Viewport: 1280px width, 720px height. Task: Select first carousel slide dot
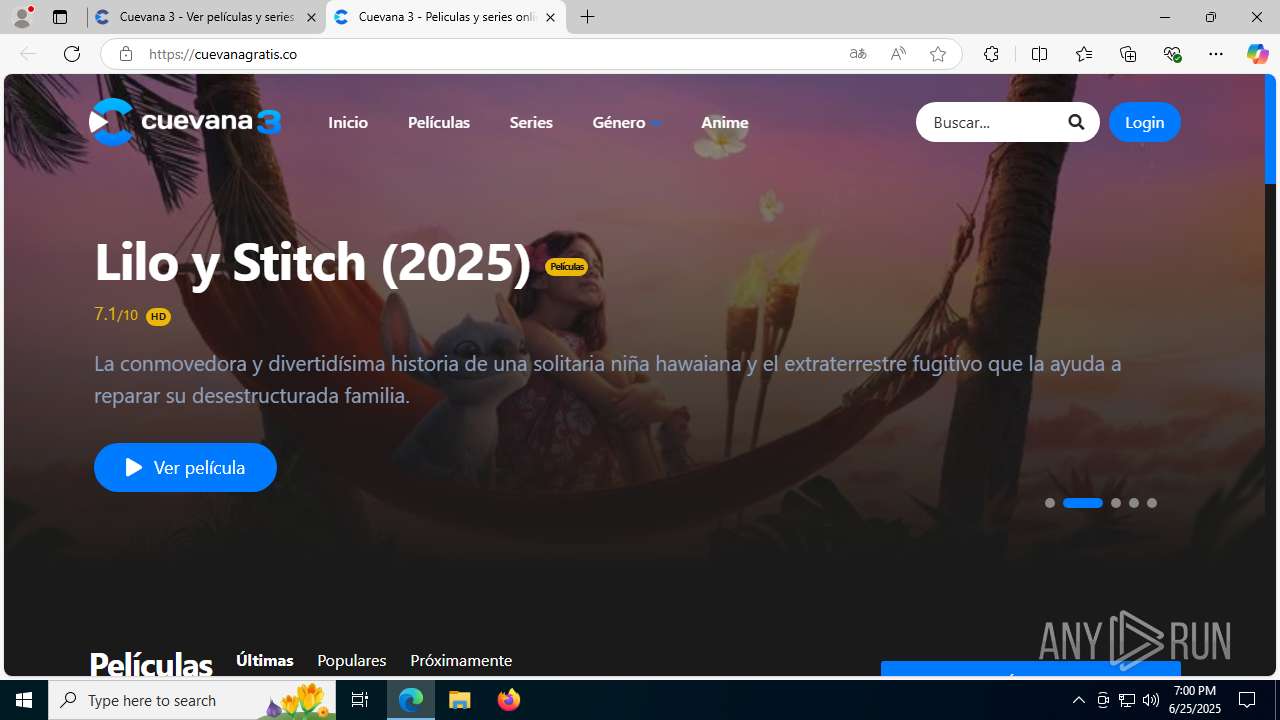coord(1050,503)
